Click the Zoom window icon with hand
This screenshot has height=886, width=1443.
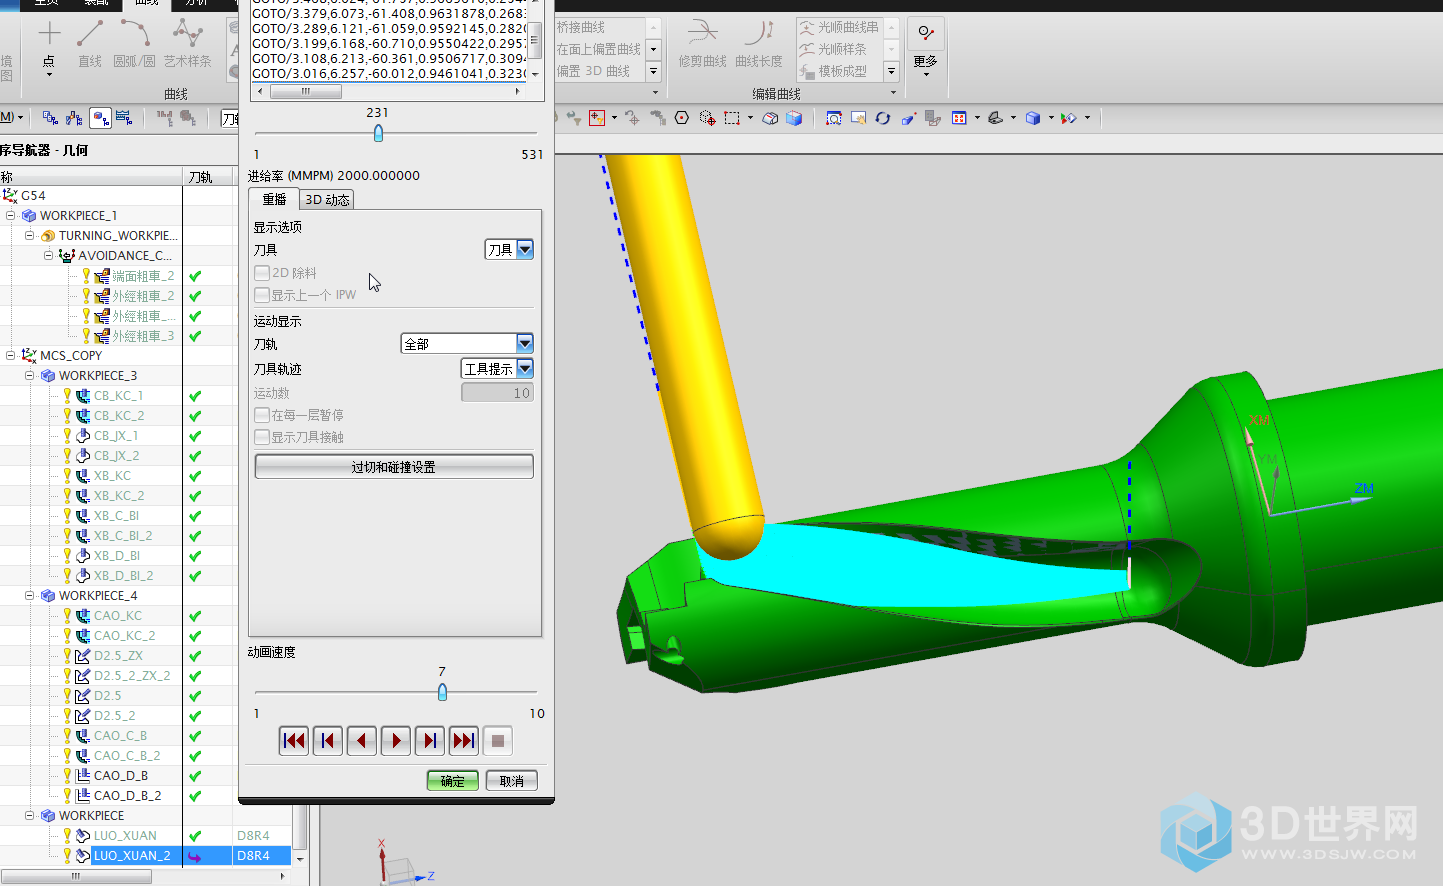pyautogui.click(x=858, y=118)
